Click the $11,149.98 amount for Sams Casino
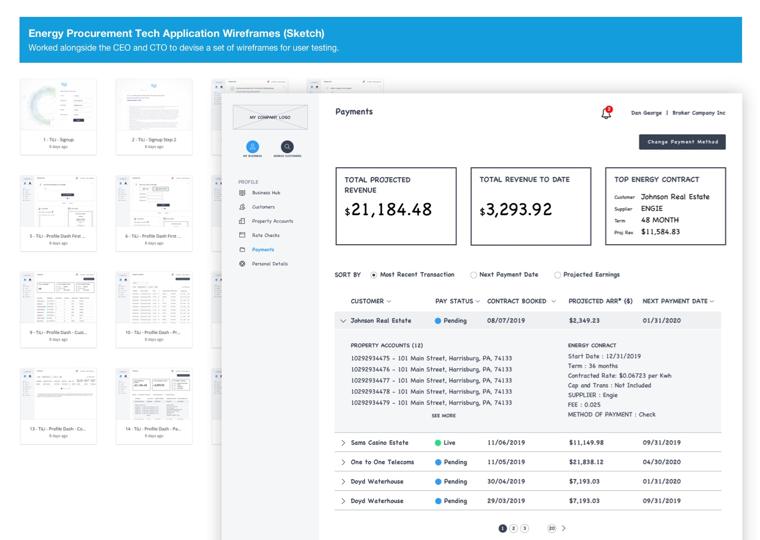 click(586, 443)
